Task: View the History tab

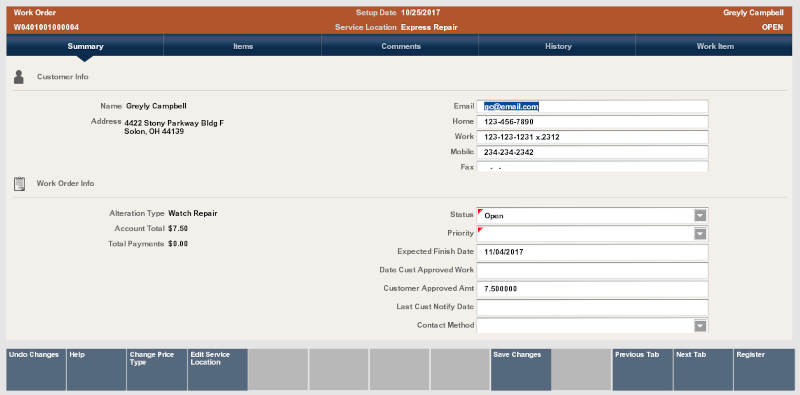Action: pos(558,46)
